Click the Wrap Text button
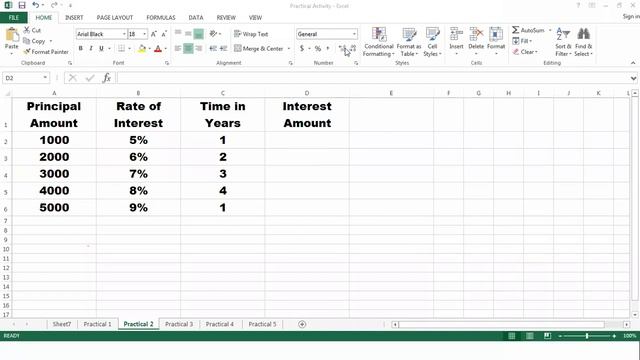Screen dimensions: 640x360 click(251, 34)
